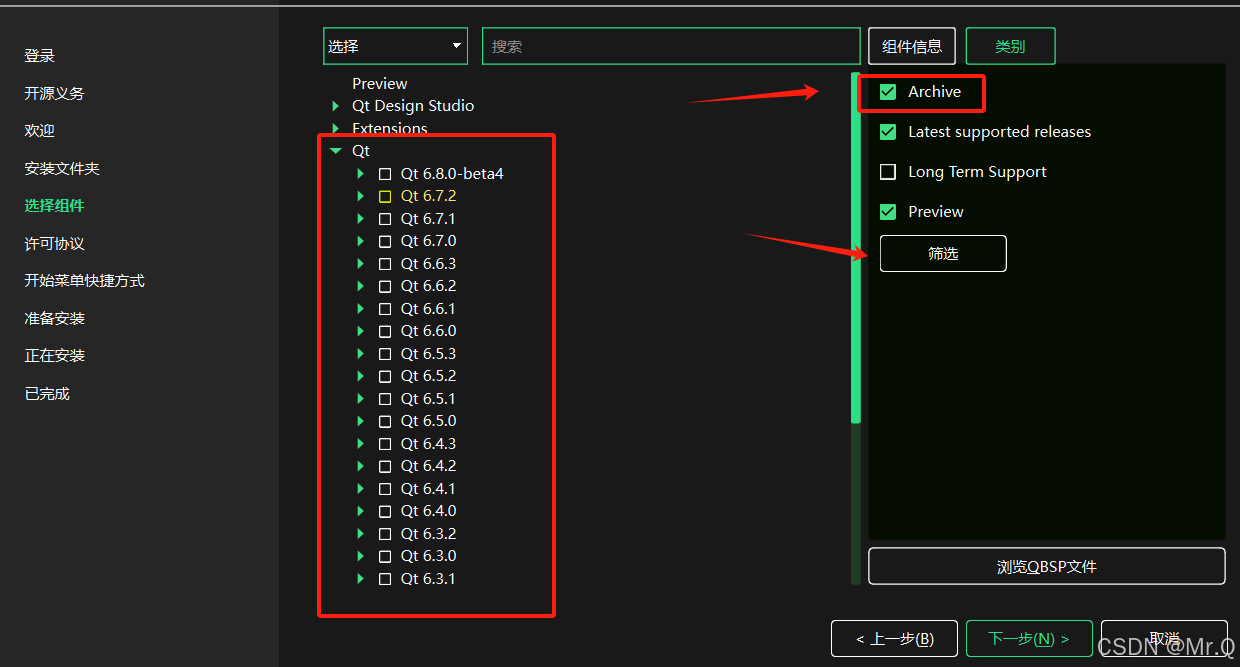Viewport: 1240px width, 667px height.
Task: Go back with 上一步(B)
Action: tap(894, 639)
